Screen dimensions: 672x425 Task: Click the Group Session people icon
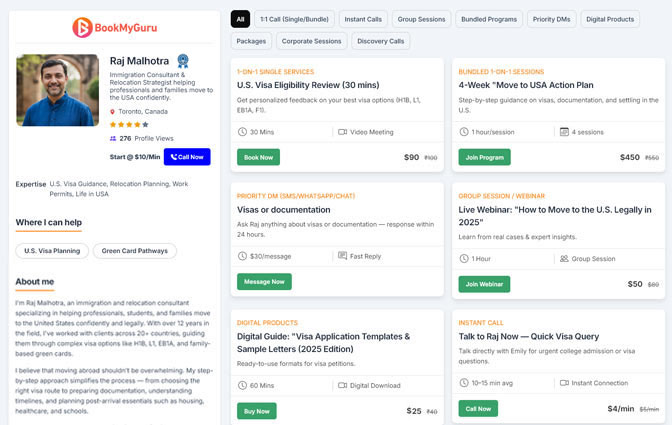point(563,258)
